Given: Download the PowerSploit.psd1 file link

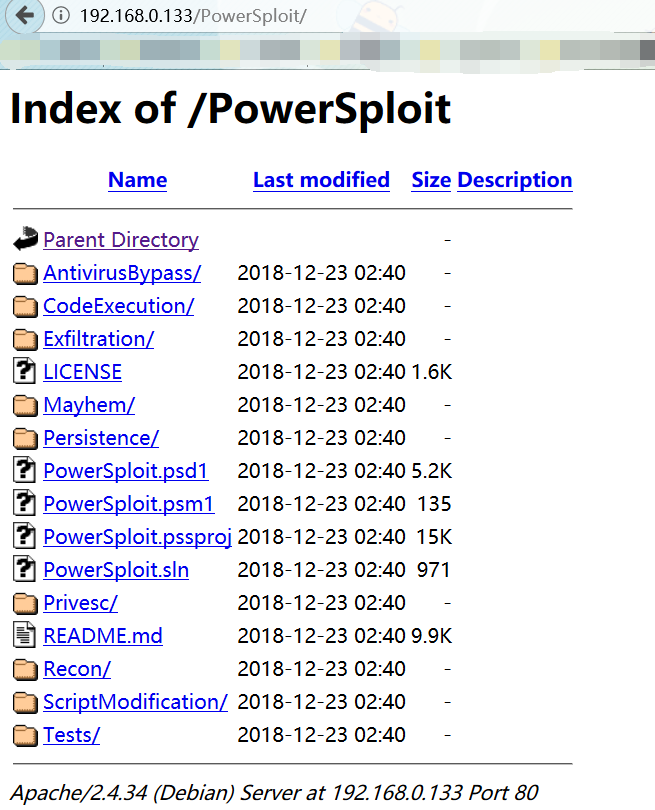Looking at the screenshot, I should point(126,471).
